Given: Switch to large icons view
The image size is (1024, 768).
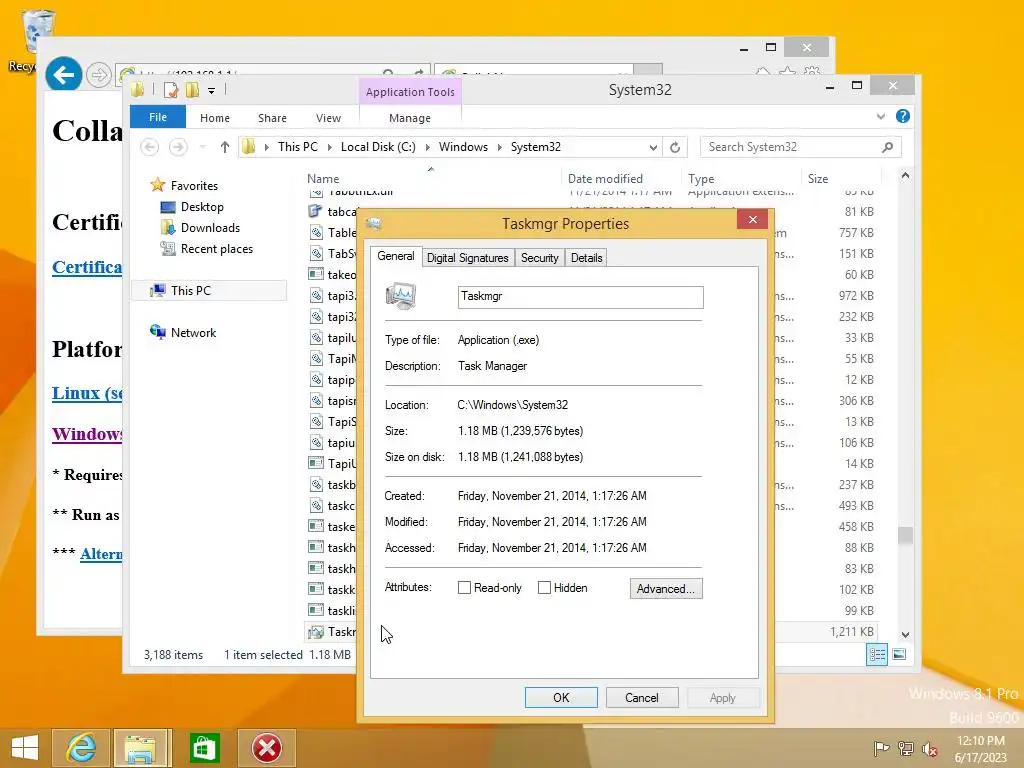Looking at the screenshot, I should click(x=899, y=654).
